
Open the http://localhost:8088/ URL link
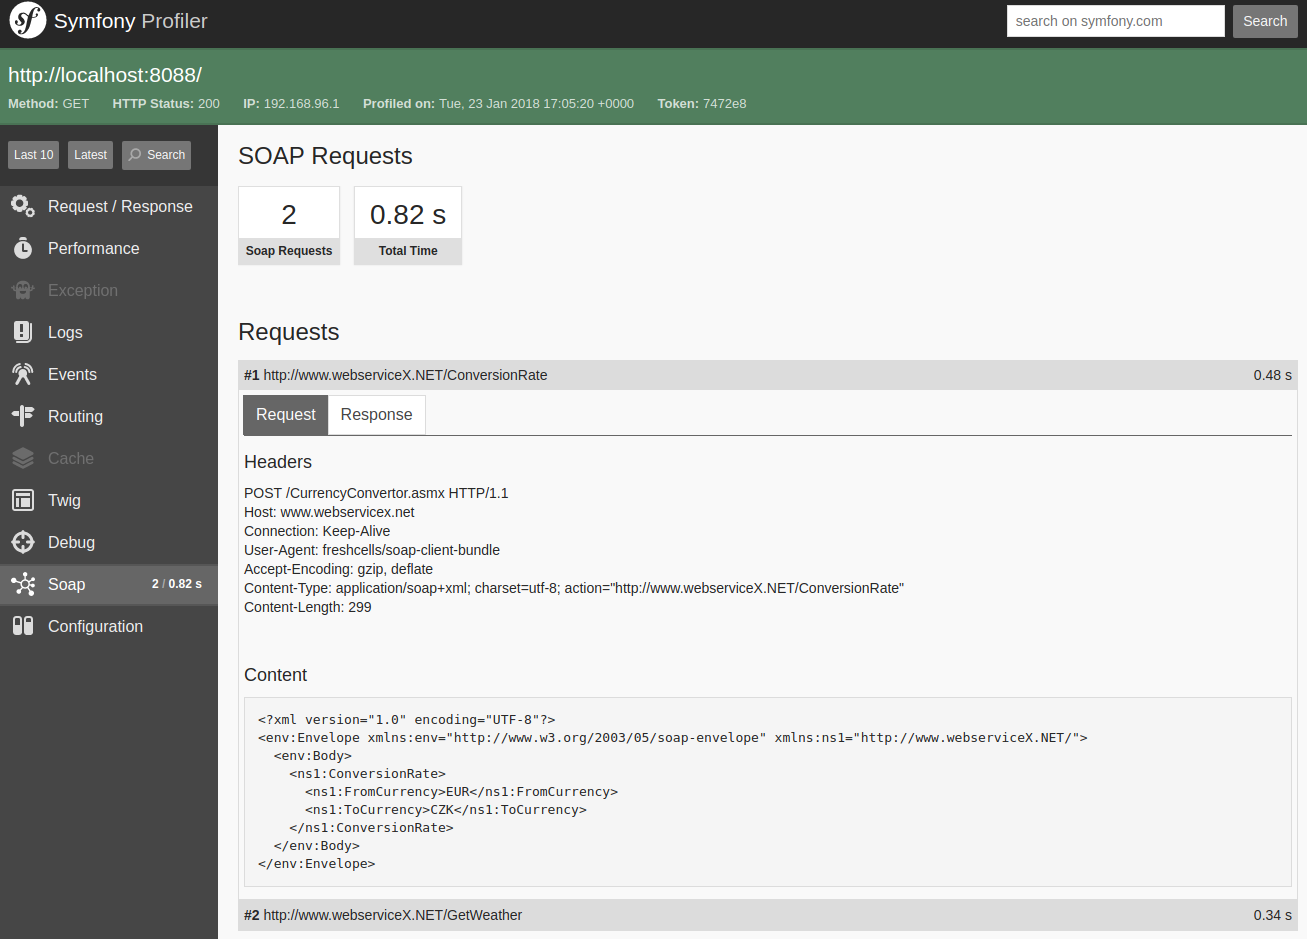105,75
